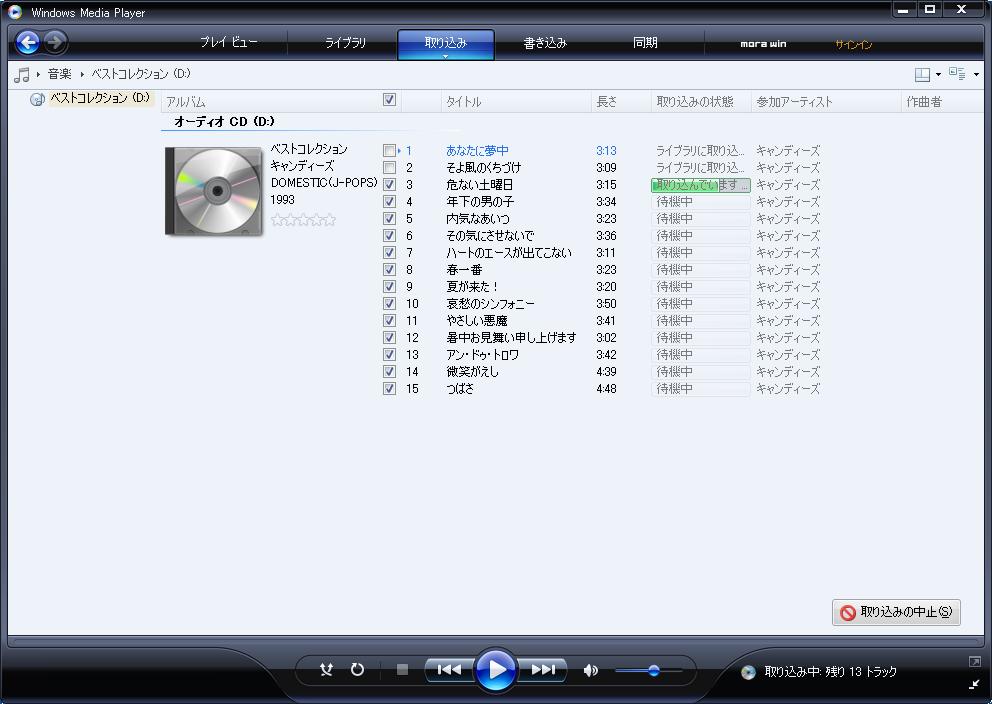Image resolution: width=992 pixels, height=704 pixels.
Task: Sort by the タイトル column header
Action: coord(516,102)
